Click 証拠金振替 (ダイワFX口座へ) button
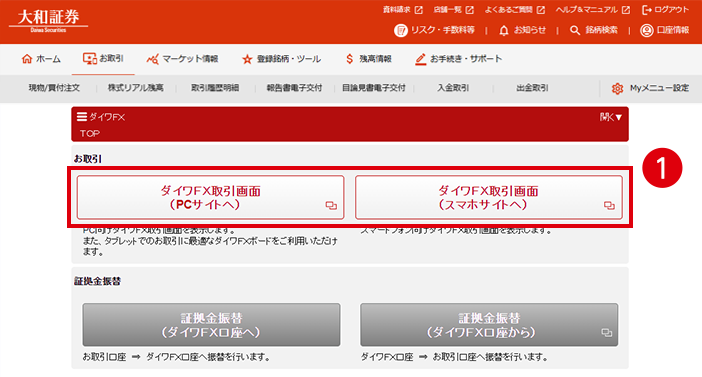This screenshot has height=377, width=702. [x=211, y=325]
